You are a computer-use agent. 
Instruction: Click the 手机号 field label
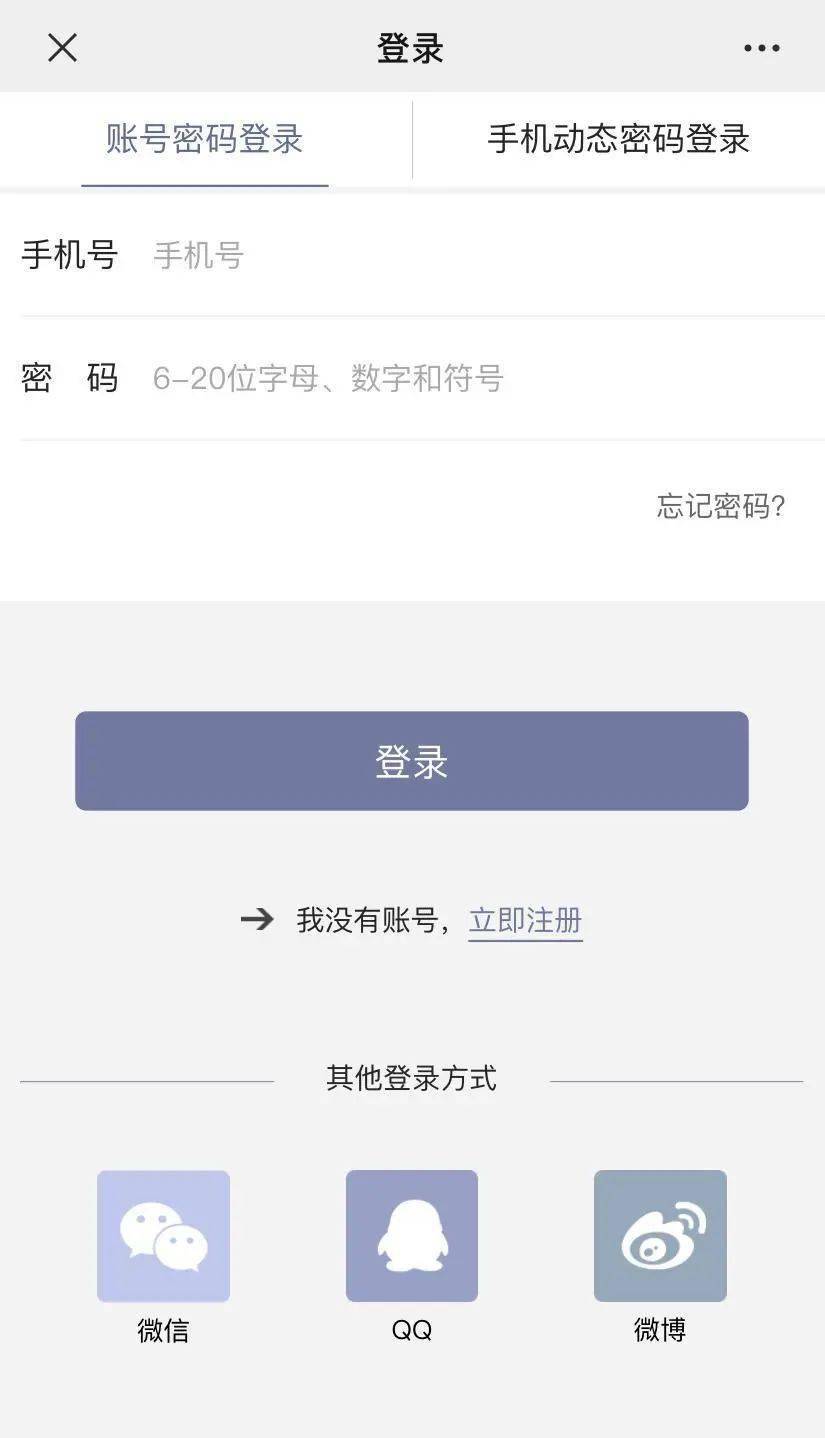click(x=70, y=256)
